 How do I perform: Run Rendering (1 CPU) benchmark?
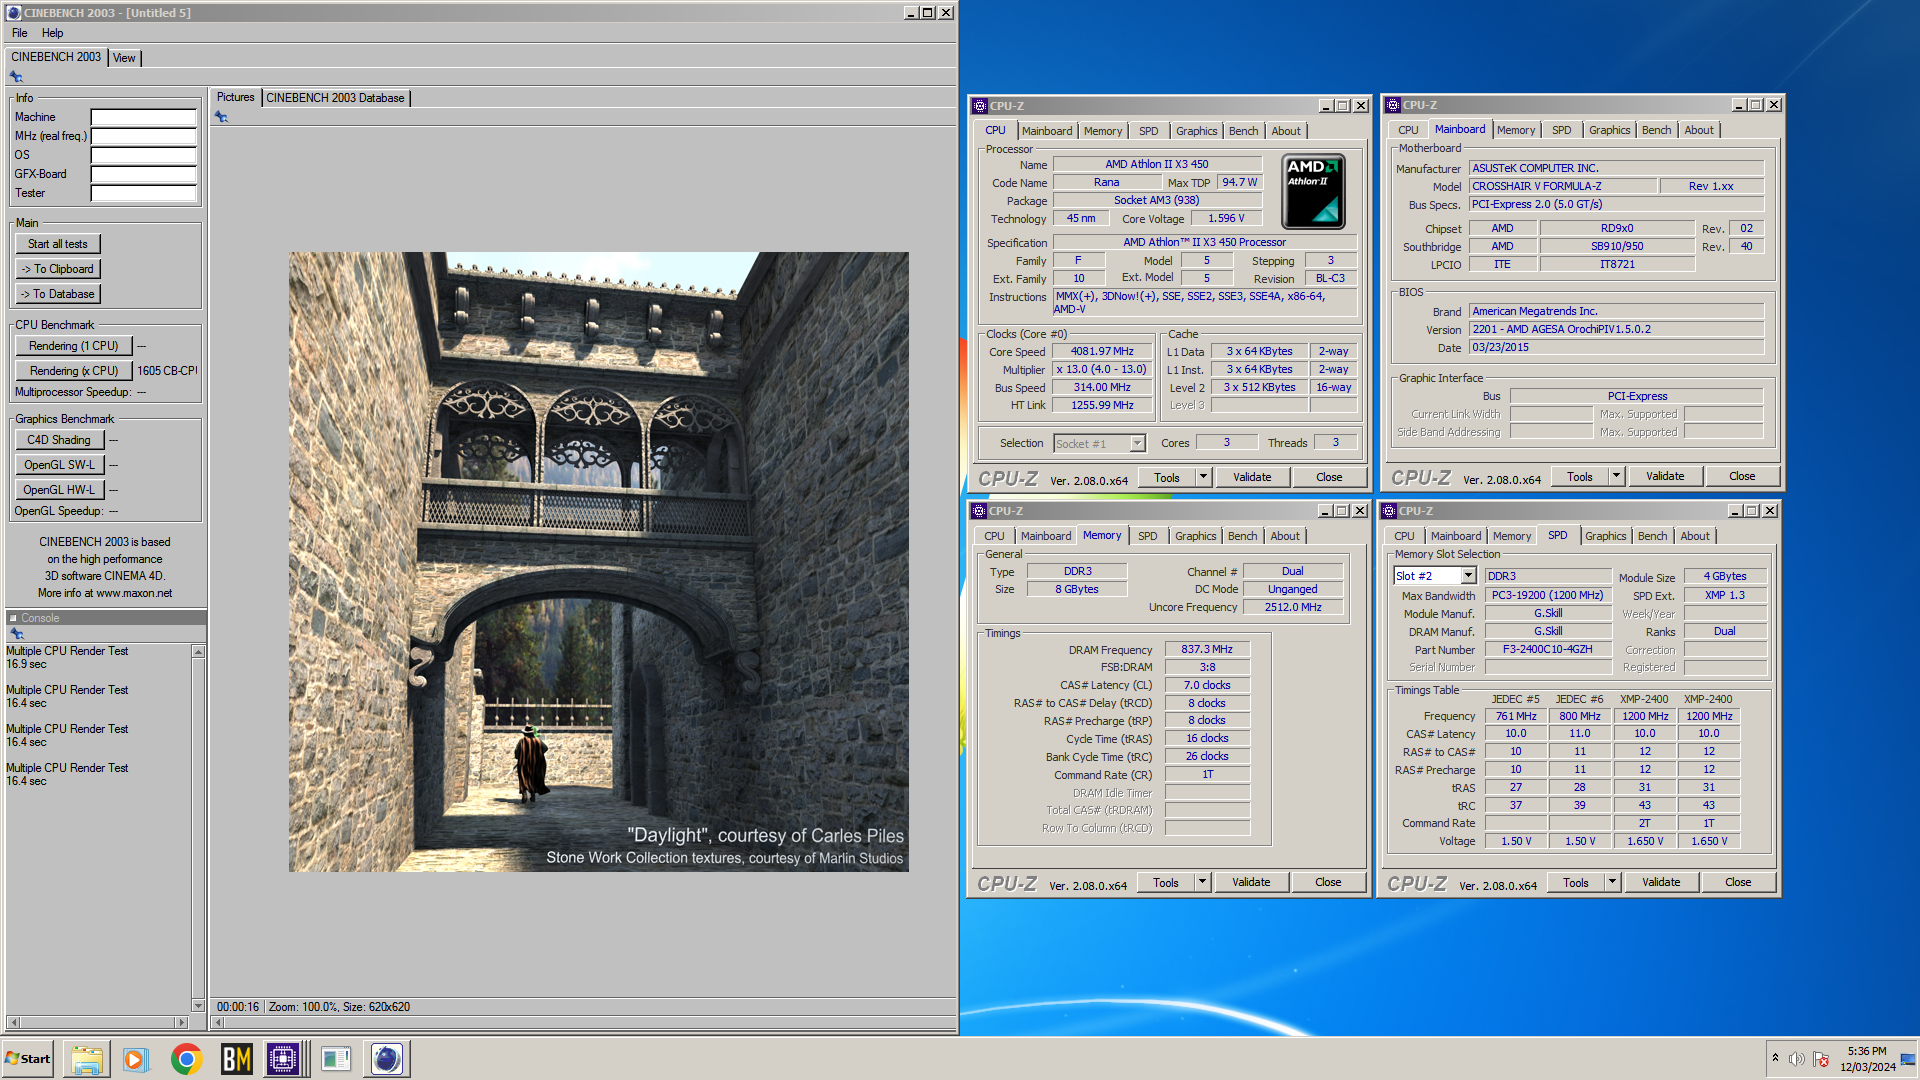point(74,346)
